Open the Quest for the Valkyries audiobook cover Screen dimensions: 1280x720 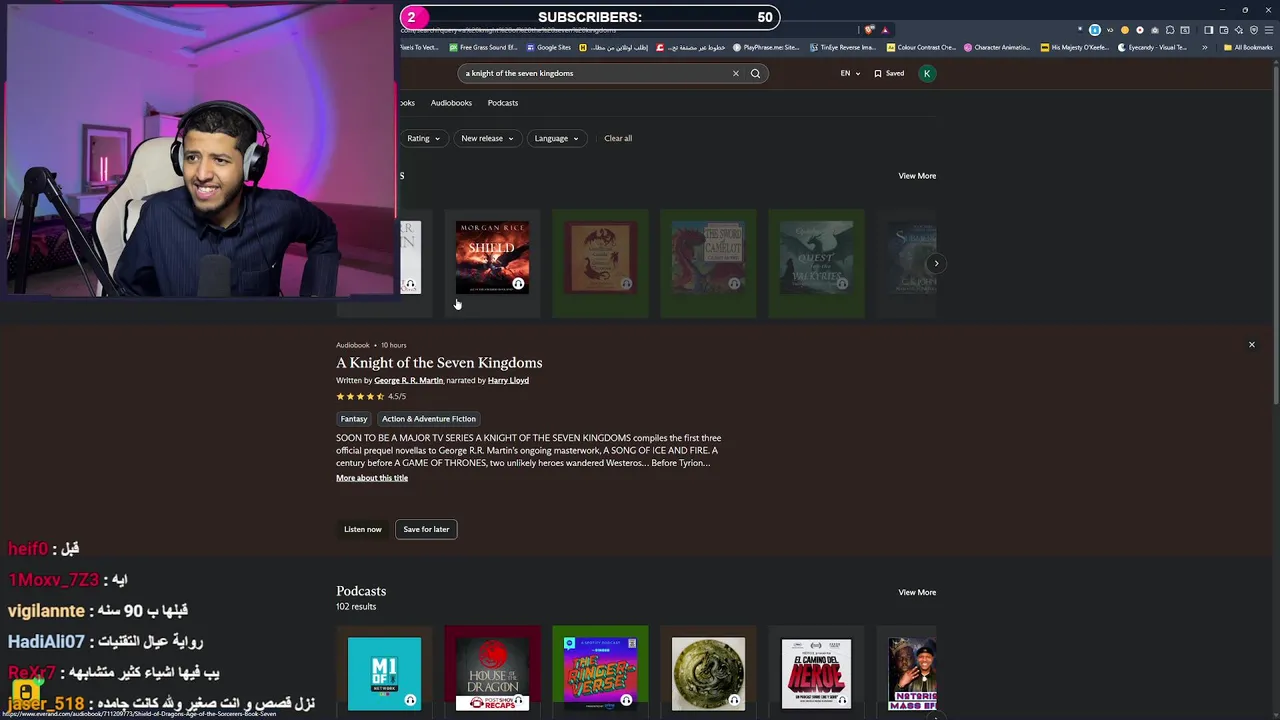coord(816,258)
